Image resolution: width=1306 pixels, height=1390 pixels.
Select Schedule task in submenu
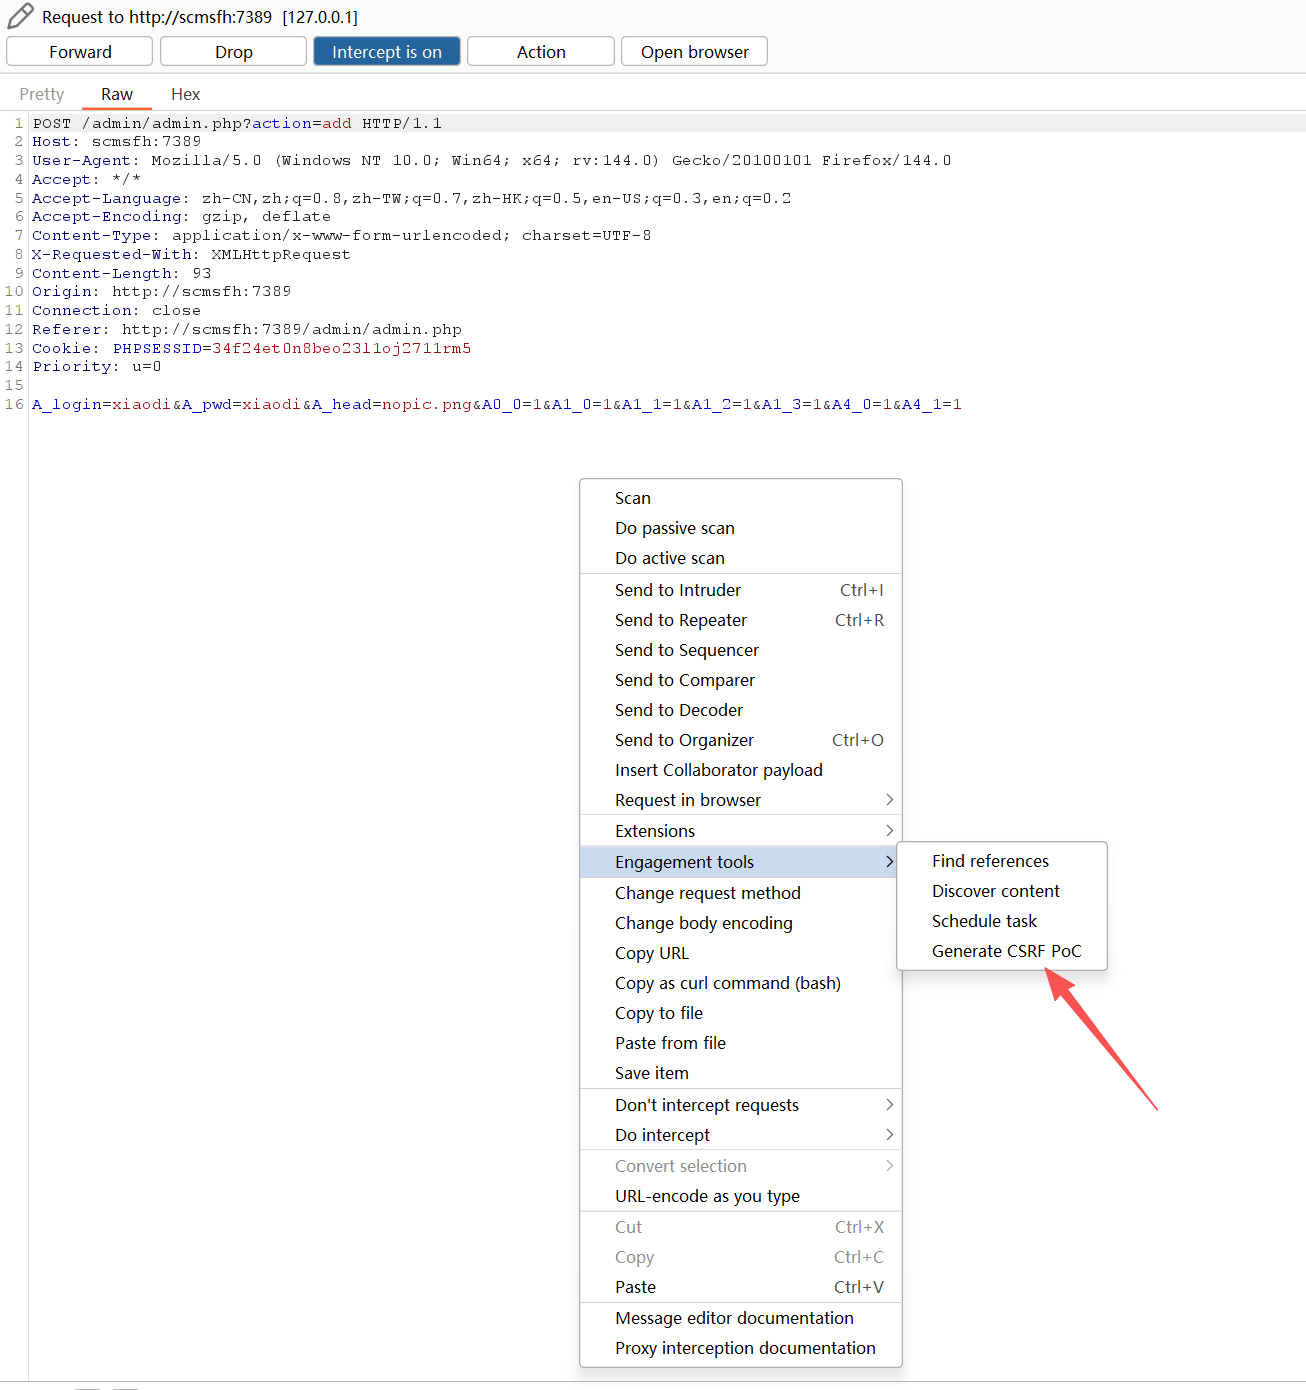coord(1002,921)
